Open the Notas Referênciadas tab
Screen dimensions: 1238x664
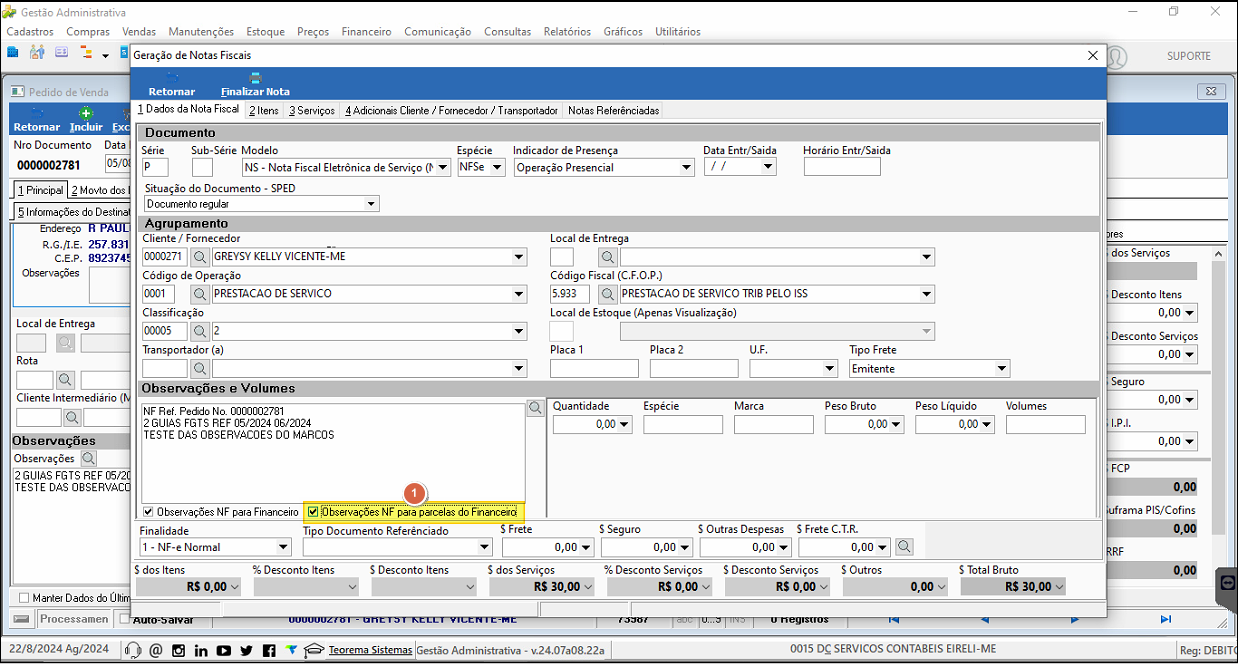point(614,110)
